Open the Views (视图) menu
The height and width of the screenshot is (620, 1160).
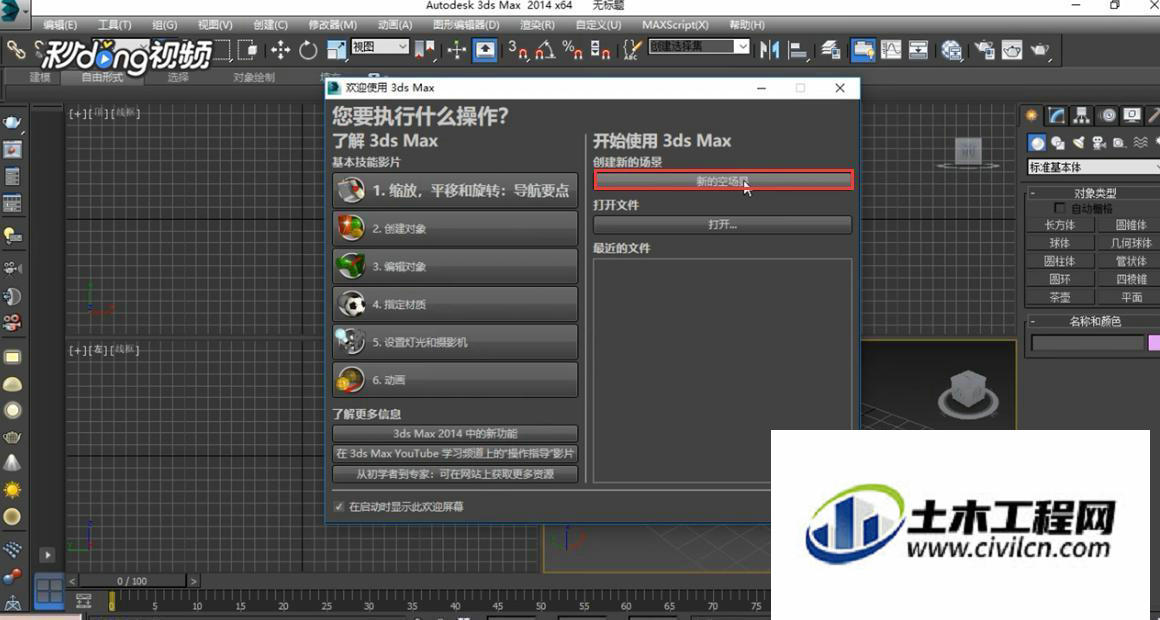(215, 24)
